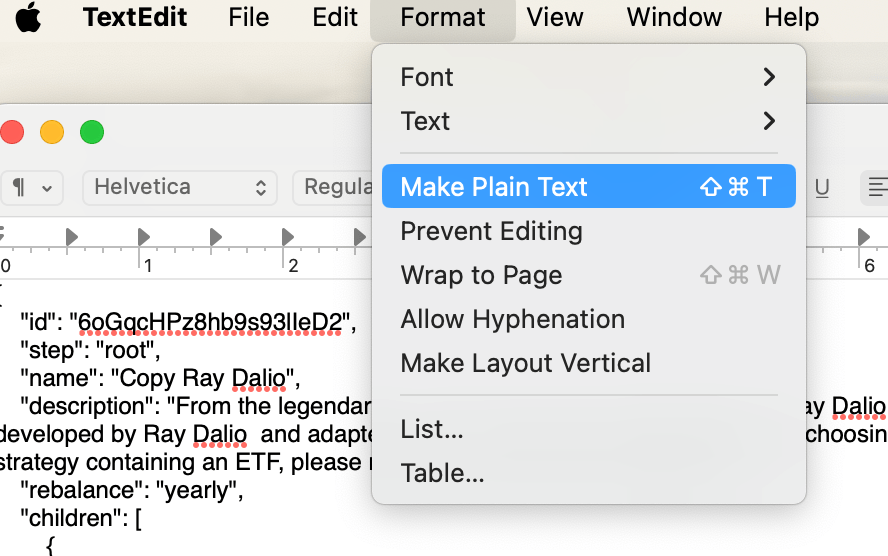Click the "description" text line
The image size is (888, 556).
[196, 406]
